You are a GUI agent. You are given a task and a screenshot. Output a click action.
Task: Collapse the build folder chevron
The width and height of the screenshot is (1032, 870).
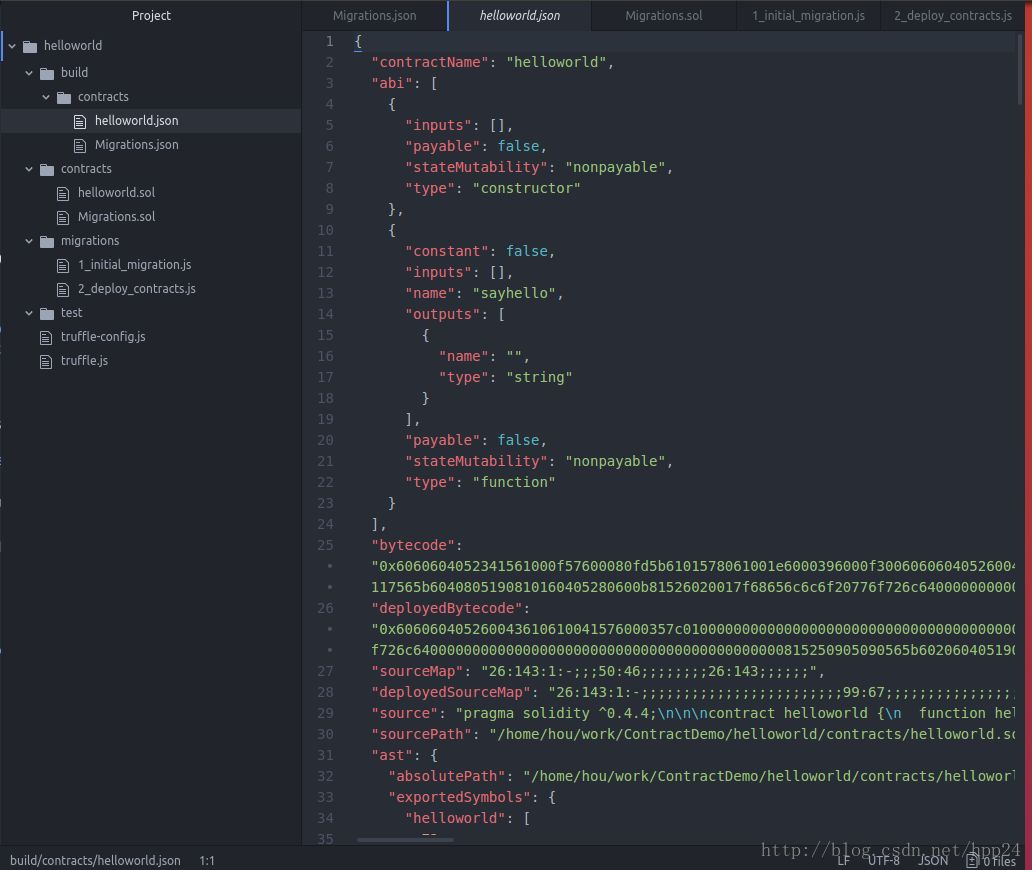[x=29, y=73]
